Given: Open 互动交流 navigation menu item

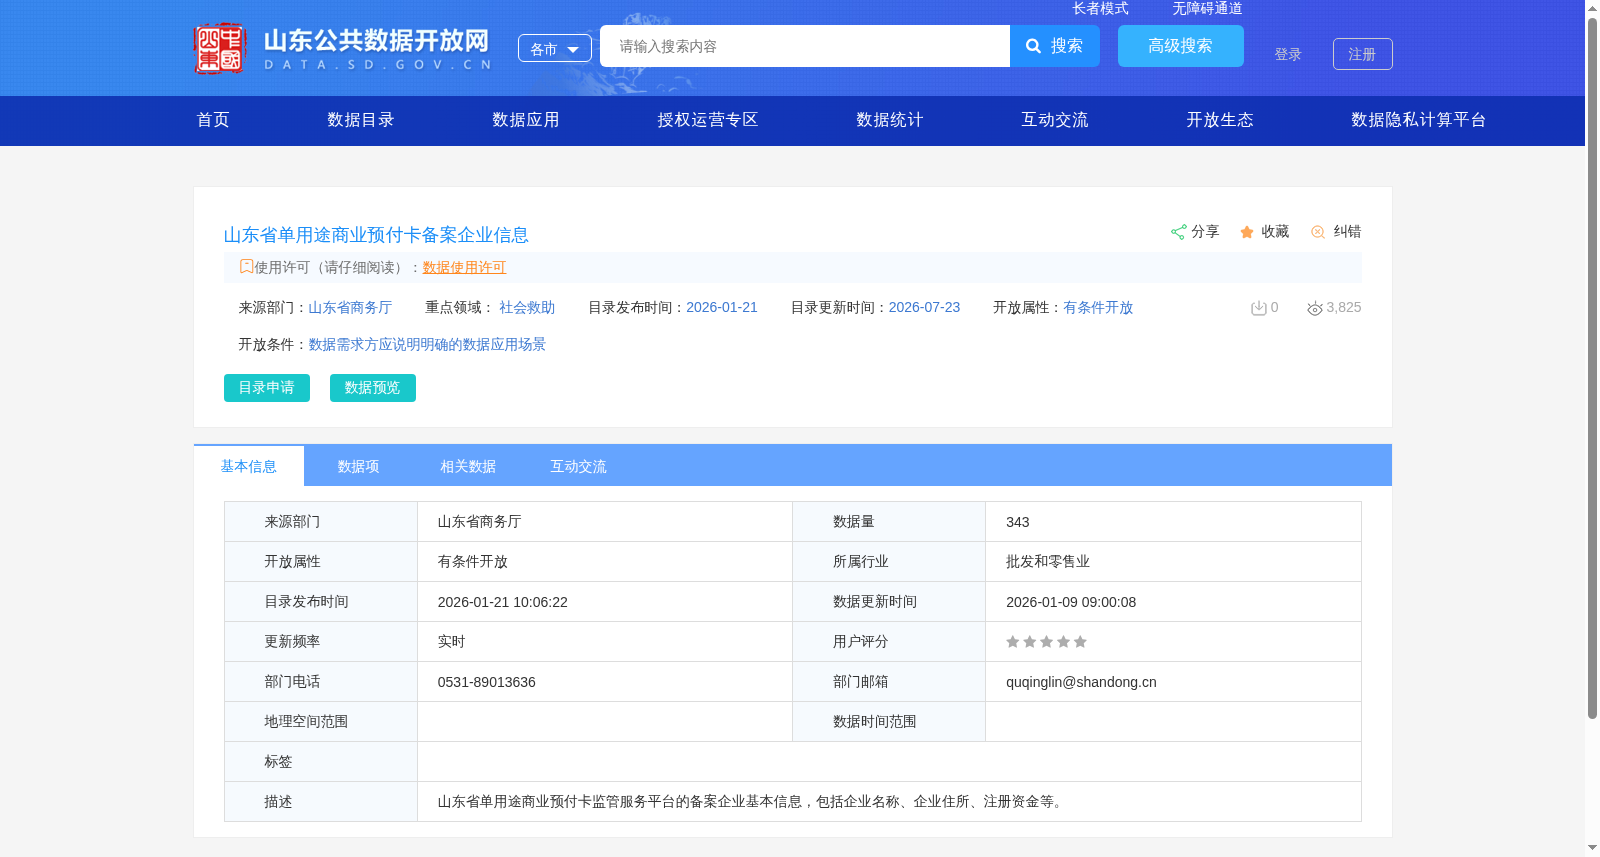Looking at the screenshot, I should [x=1055, y=120].
